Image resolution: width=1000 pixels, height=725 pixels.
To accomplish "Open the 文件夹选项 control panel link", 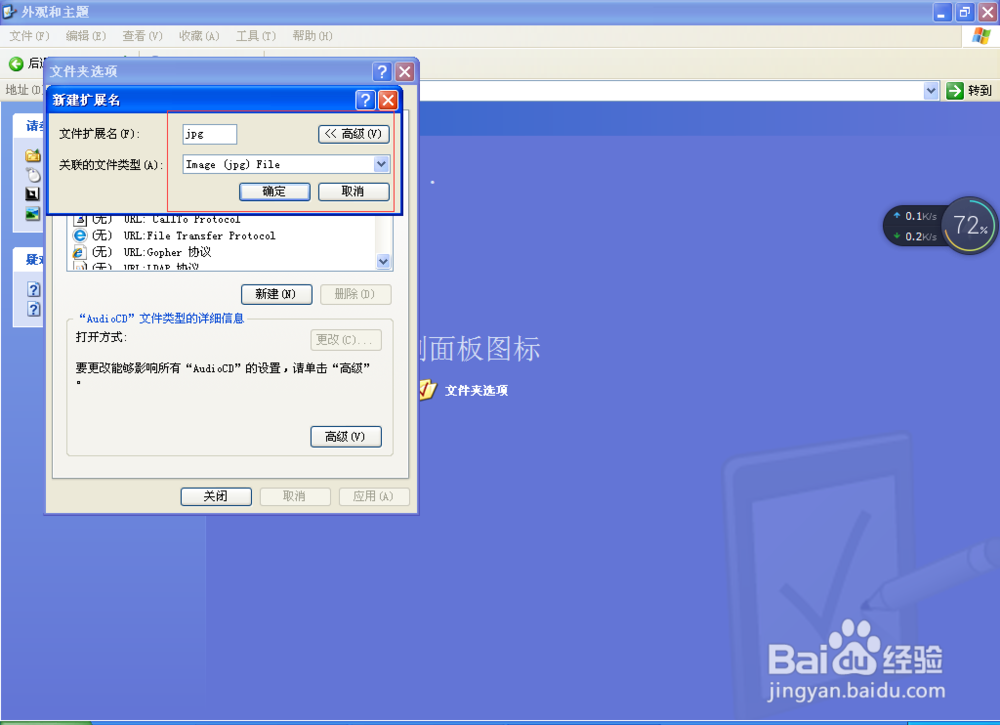I will click(x=476, y=390).
